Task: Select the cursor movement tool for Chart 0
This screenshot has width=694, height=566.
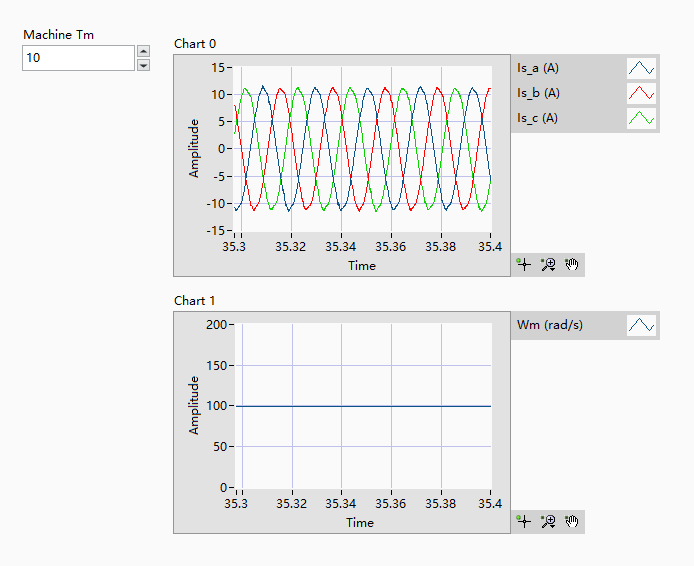Action: tap(524, 265)
